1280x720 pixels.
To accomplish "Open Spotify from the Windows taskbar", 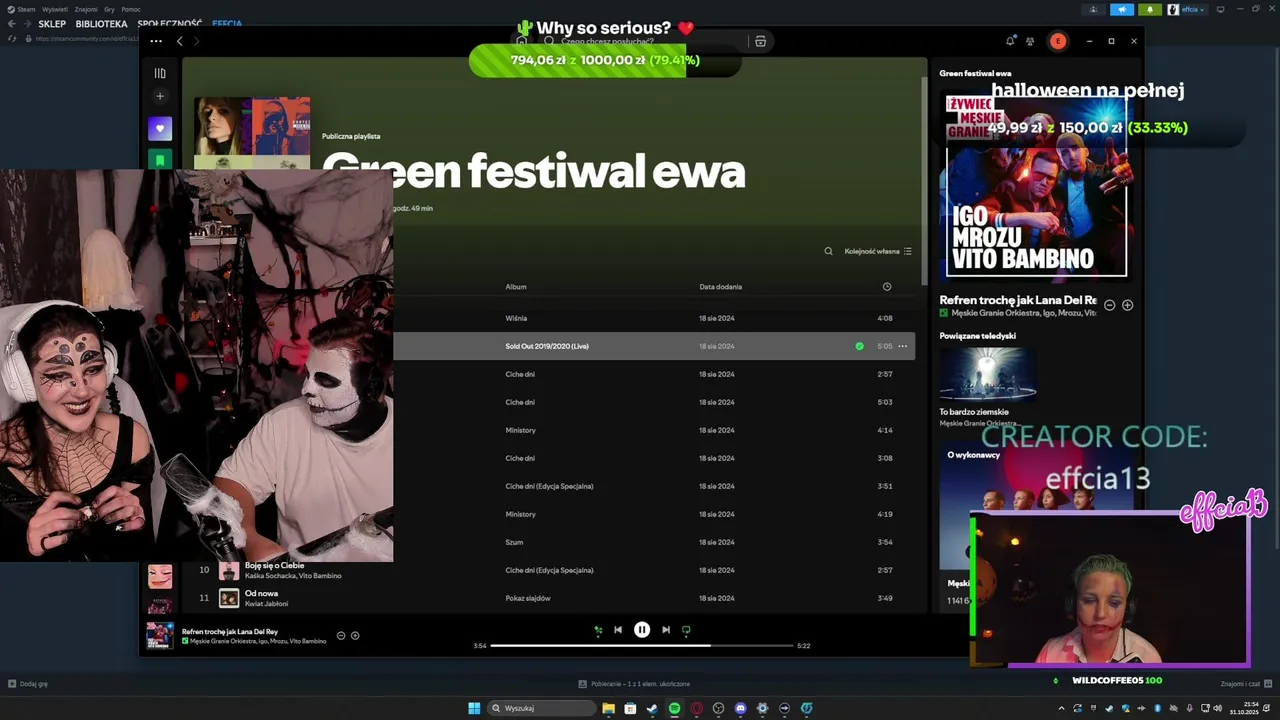I will click(x=674, y=708).
